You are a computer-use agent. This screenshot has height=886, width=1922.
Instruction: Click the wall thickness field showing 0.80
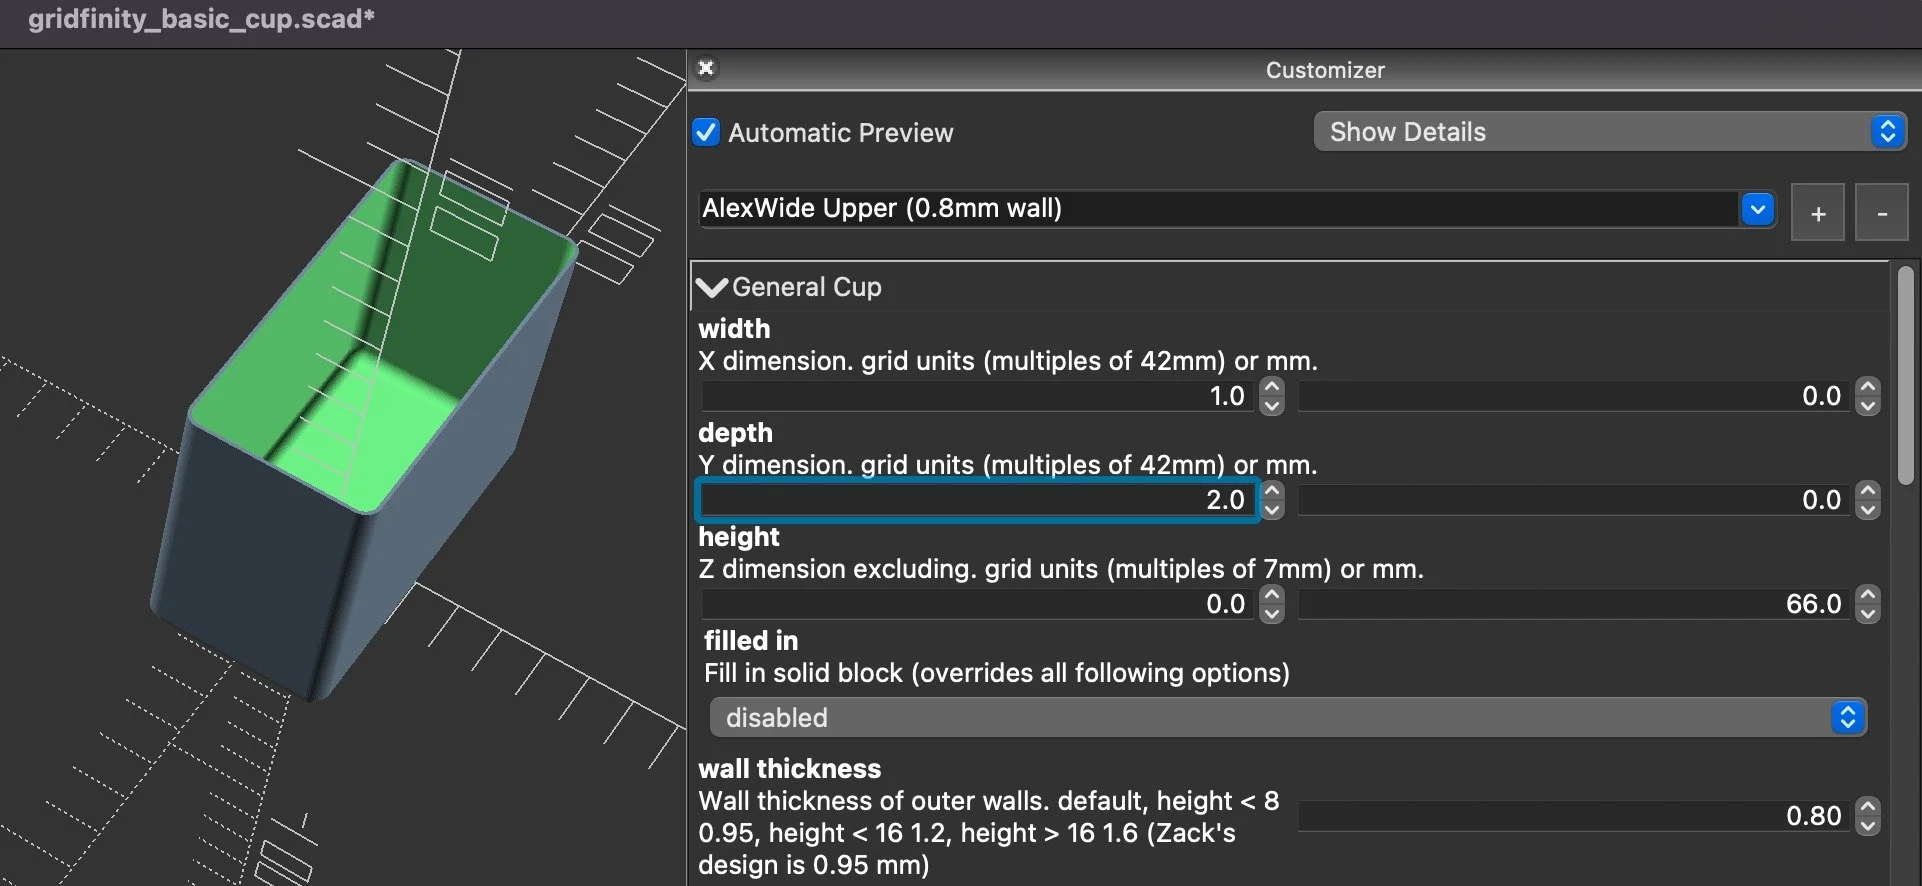click(1574, 816)
